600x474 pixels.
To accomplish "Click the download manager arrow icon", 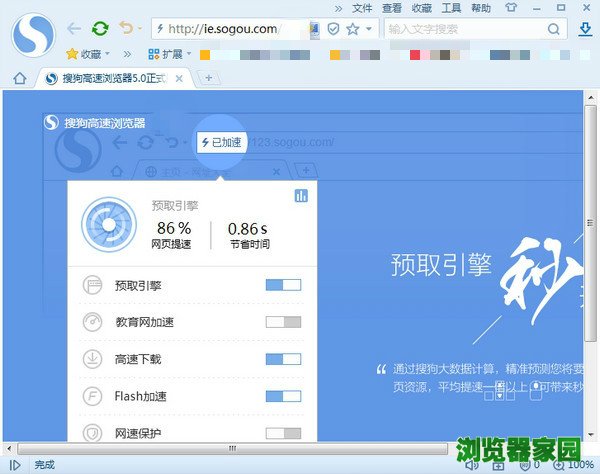I will pos(586,29).
